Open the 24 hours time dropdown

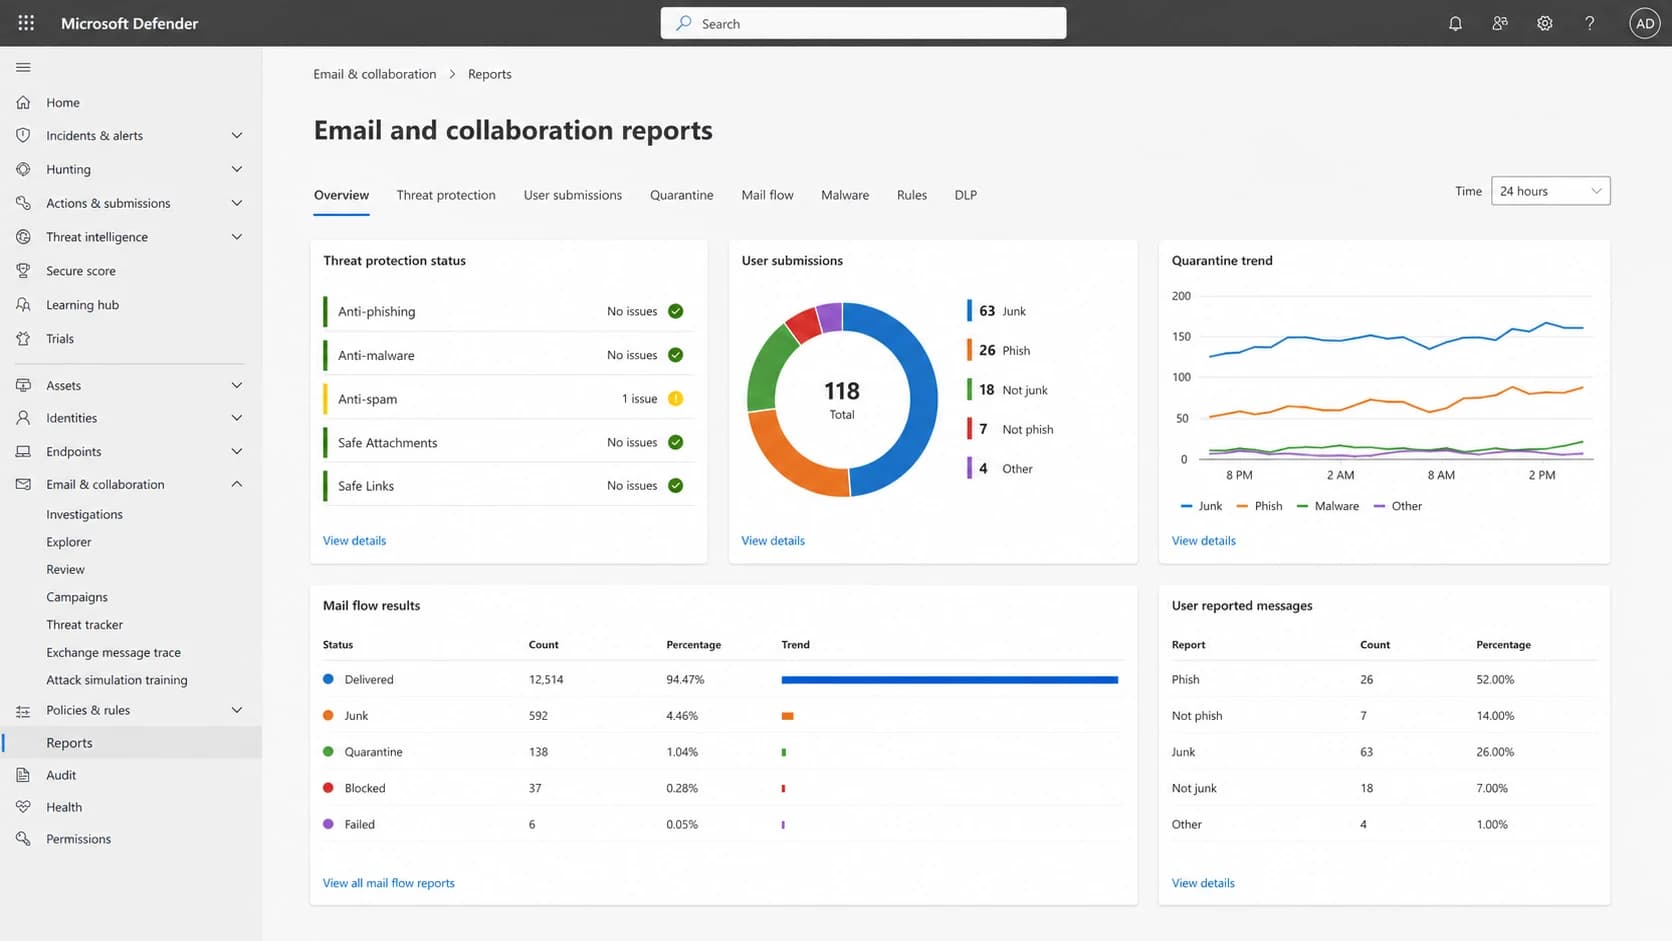pos(1550,191)
